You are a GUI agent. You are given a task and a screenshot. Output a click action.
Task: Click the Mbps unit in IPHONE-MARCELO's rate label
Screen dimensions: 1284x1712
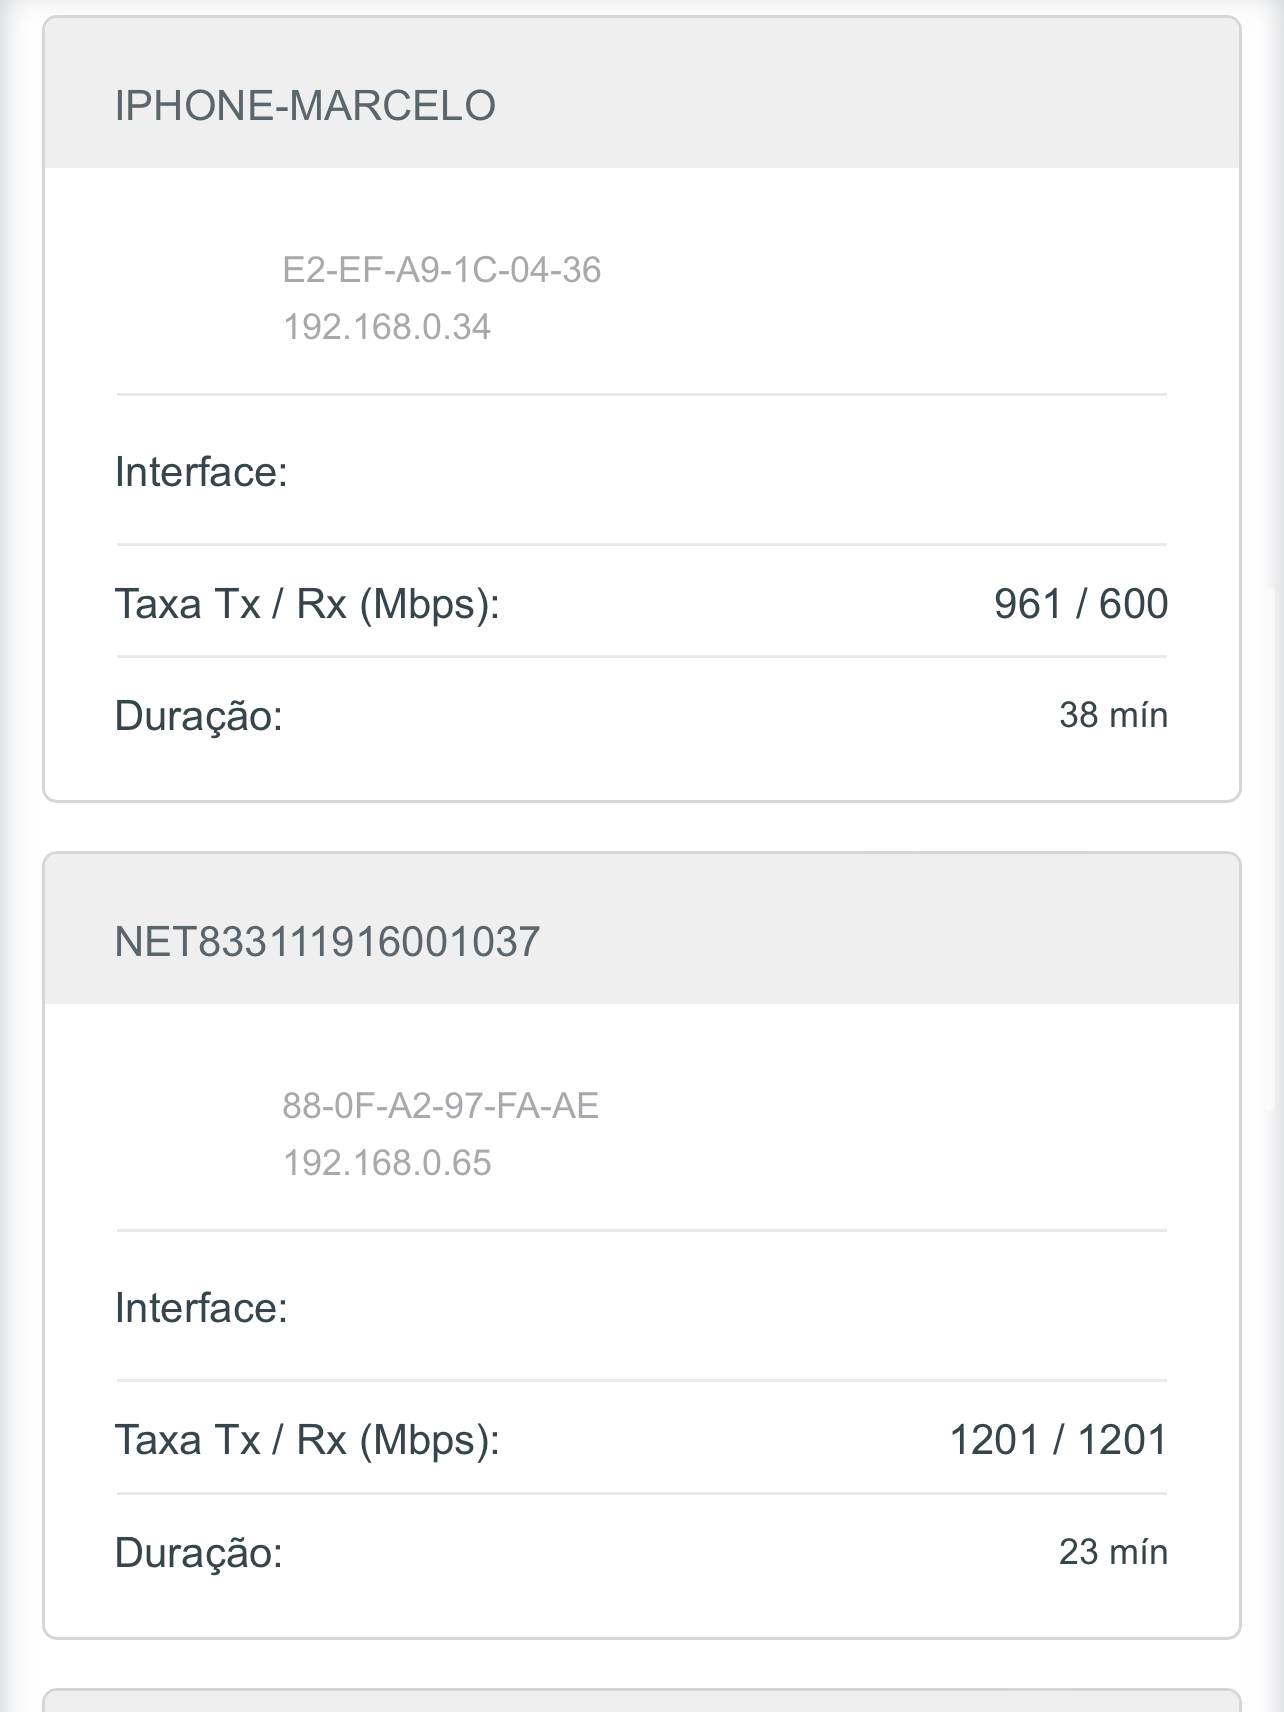(x=429, y=604)
